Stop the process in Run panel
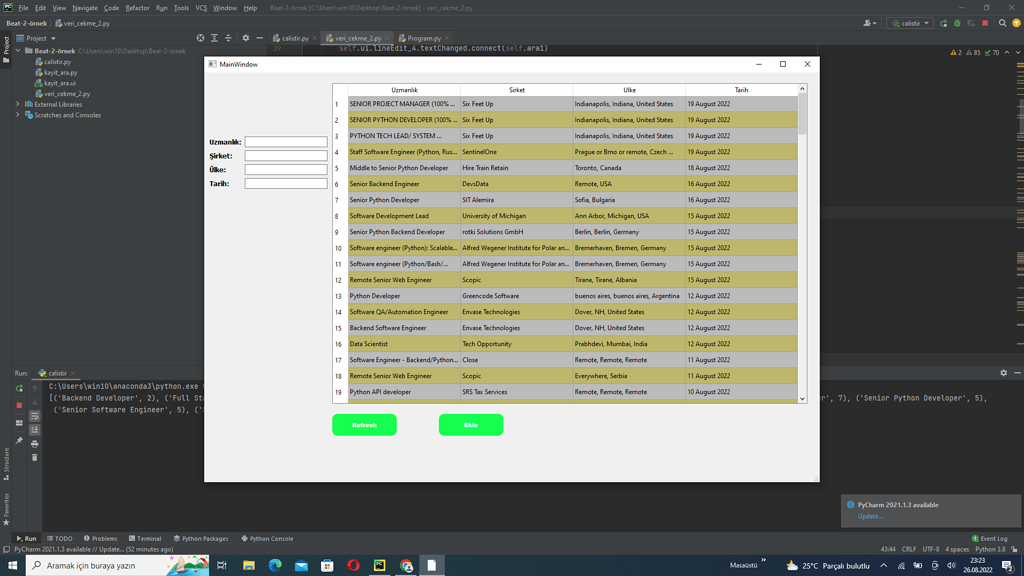Viewport: 1024px width, 576px height. [20, 405]
